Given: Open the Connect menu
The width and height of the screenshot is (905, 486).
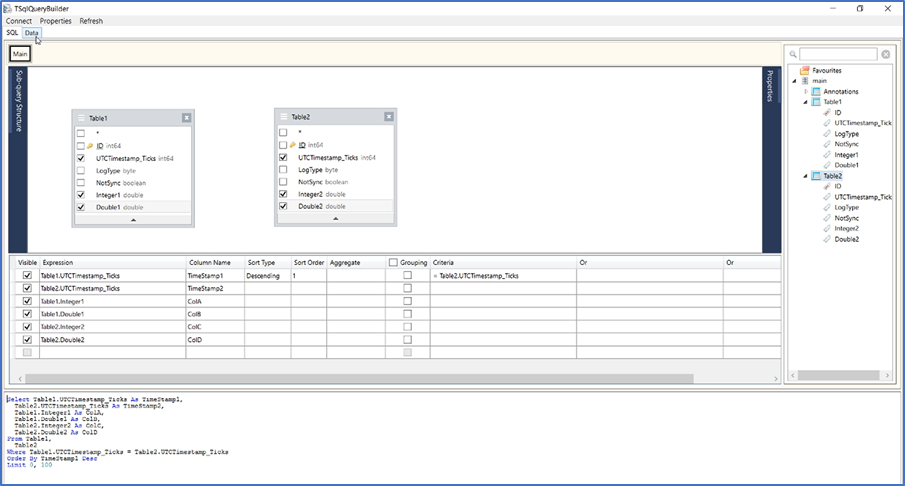Looking at the screenshot, I should click(x=19, y=21).
